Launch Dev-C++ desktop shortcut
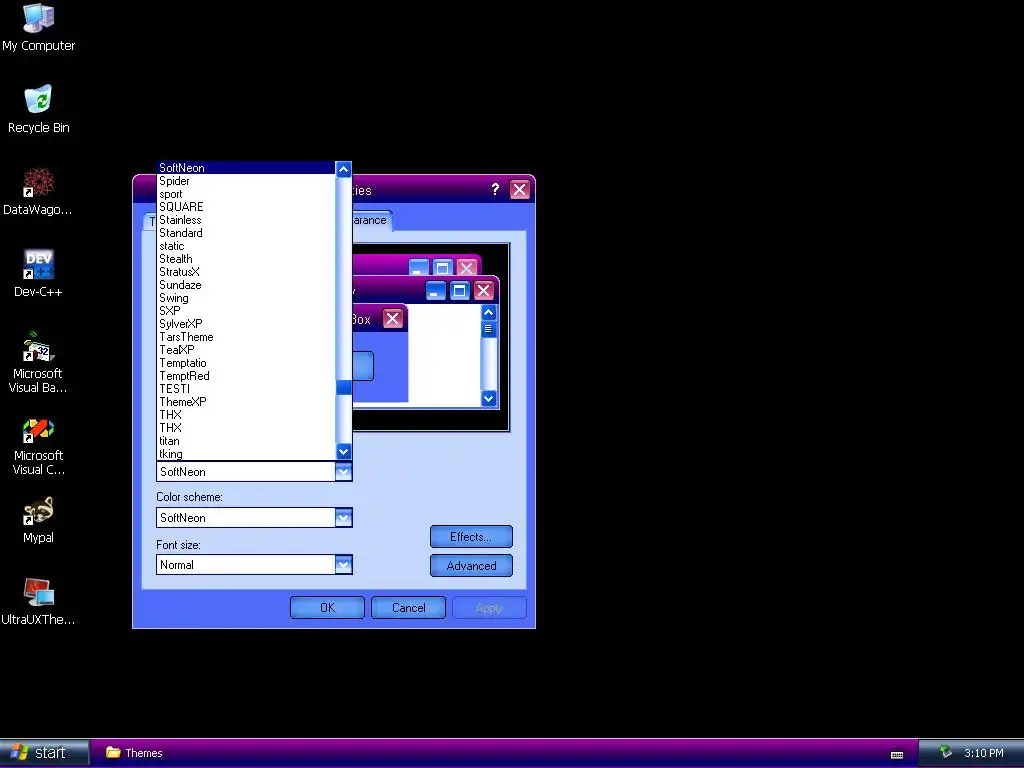This screenshot has width=1024, height=768. [x=38, y=274]
